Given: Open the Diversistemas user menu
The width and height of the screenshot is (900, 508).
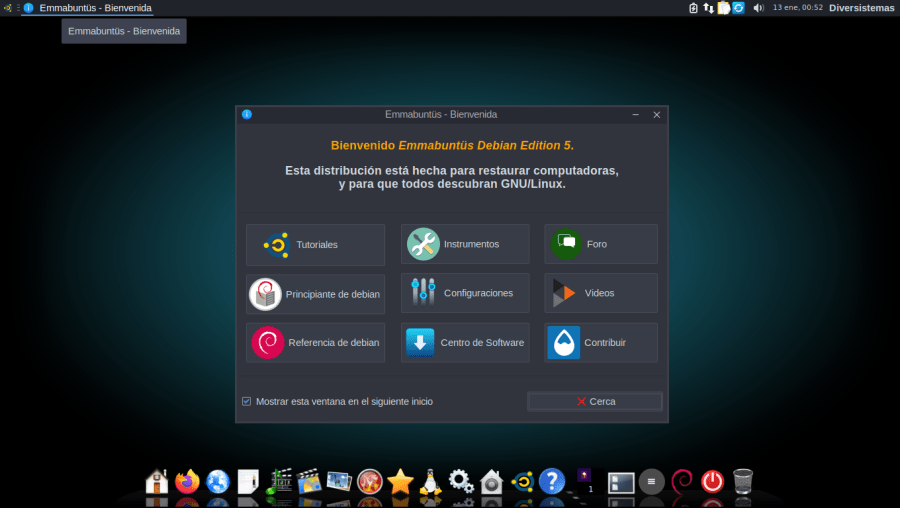Looking at the screenshot, I should (x=861, y=8).
